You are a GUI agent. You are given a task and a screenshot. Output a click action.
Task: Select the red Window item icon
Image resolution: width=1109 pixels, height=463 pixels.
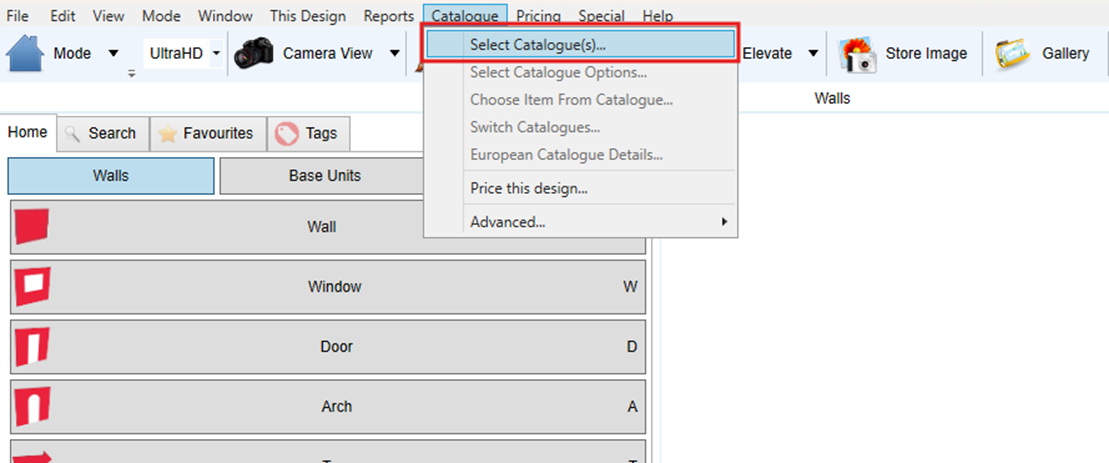point(32,287)
